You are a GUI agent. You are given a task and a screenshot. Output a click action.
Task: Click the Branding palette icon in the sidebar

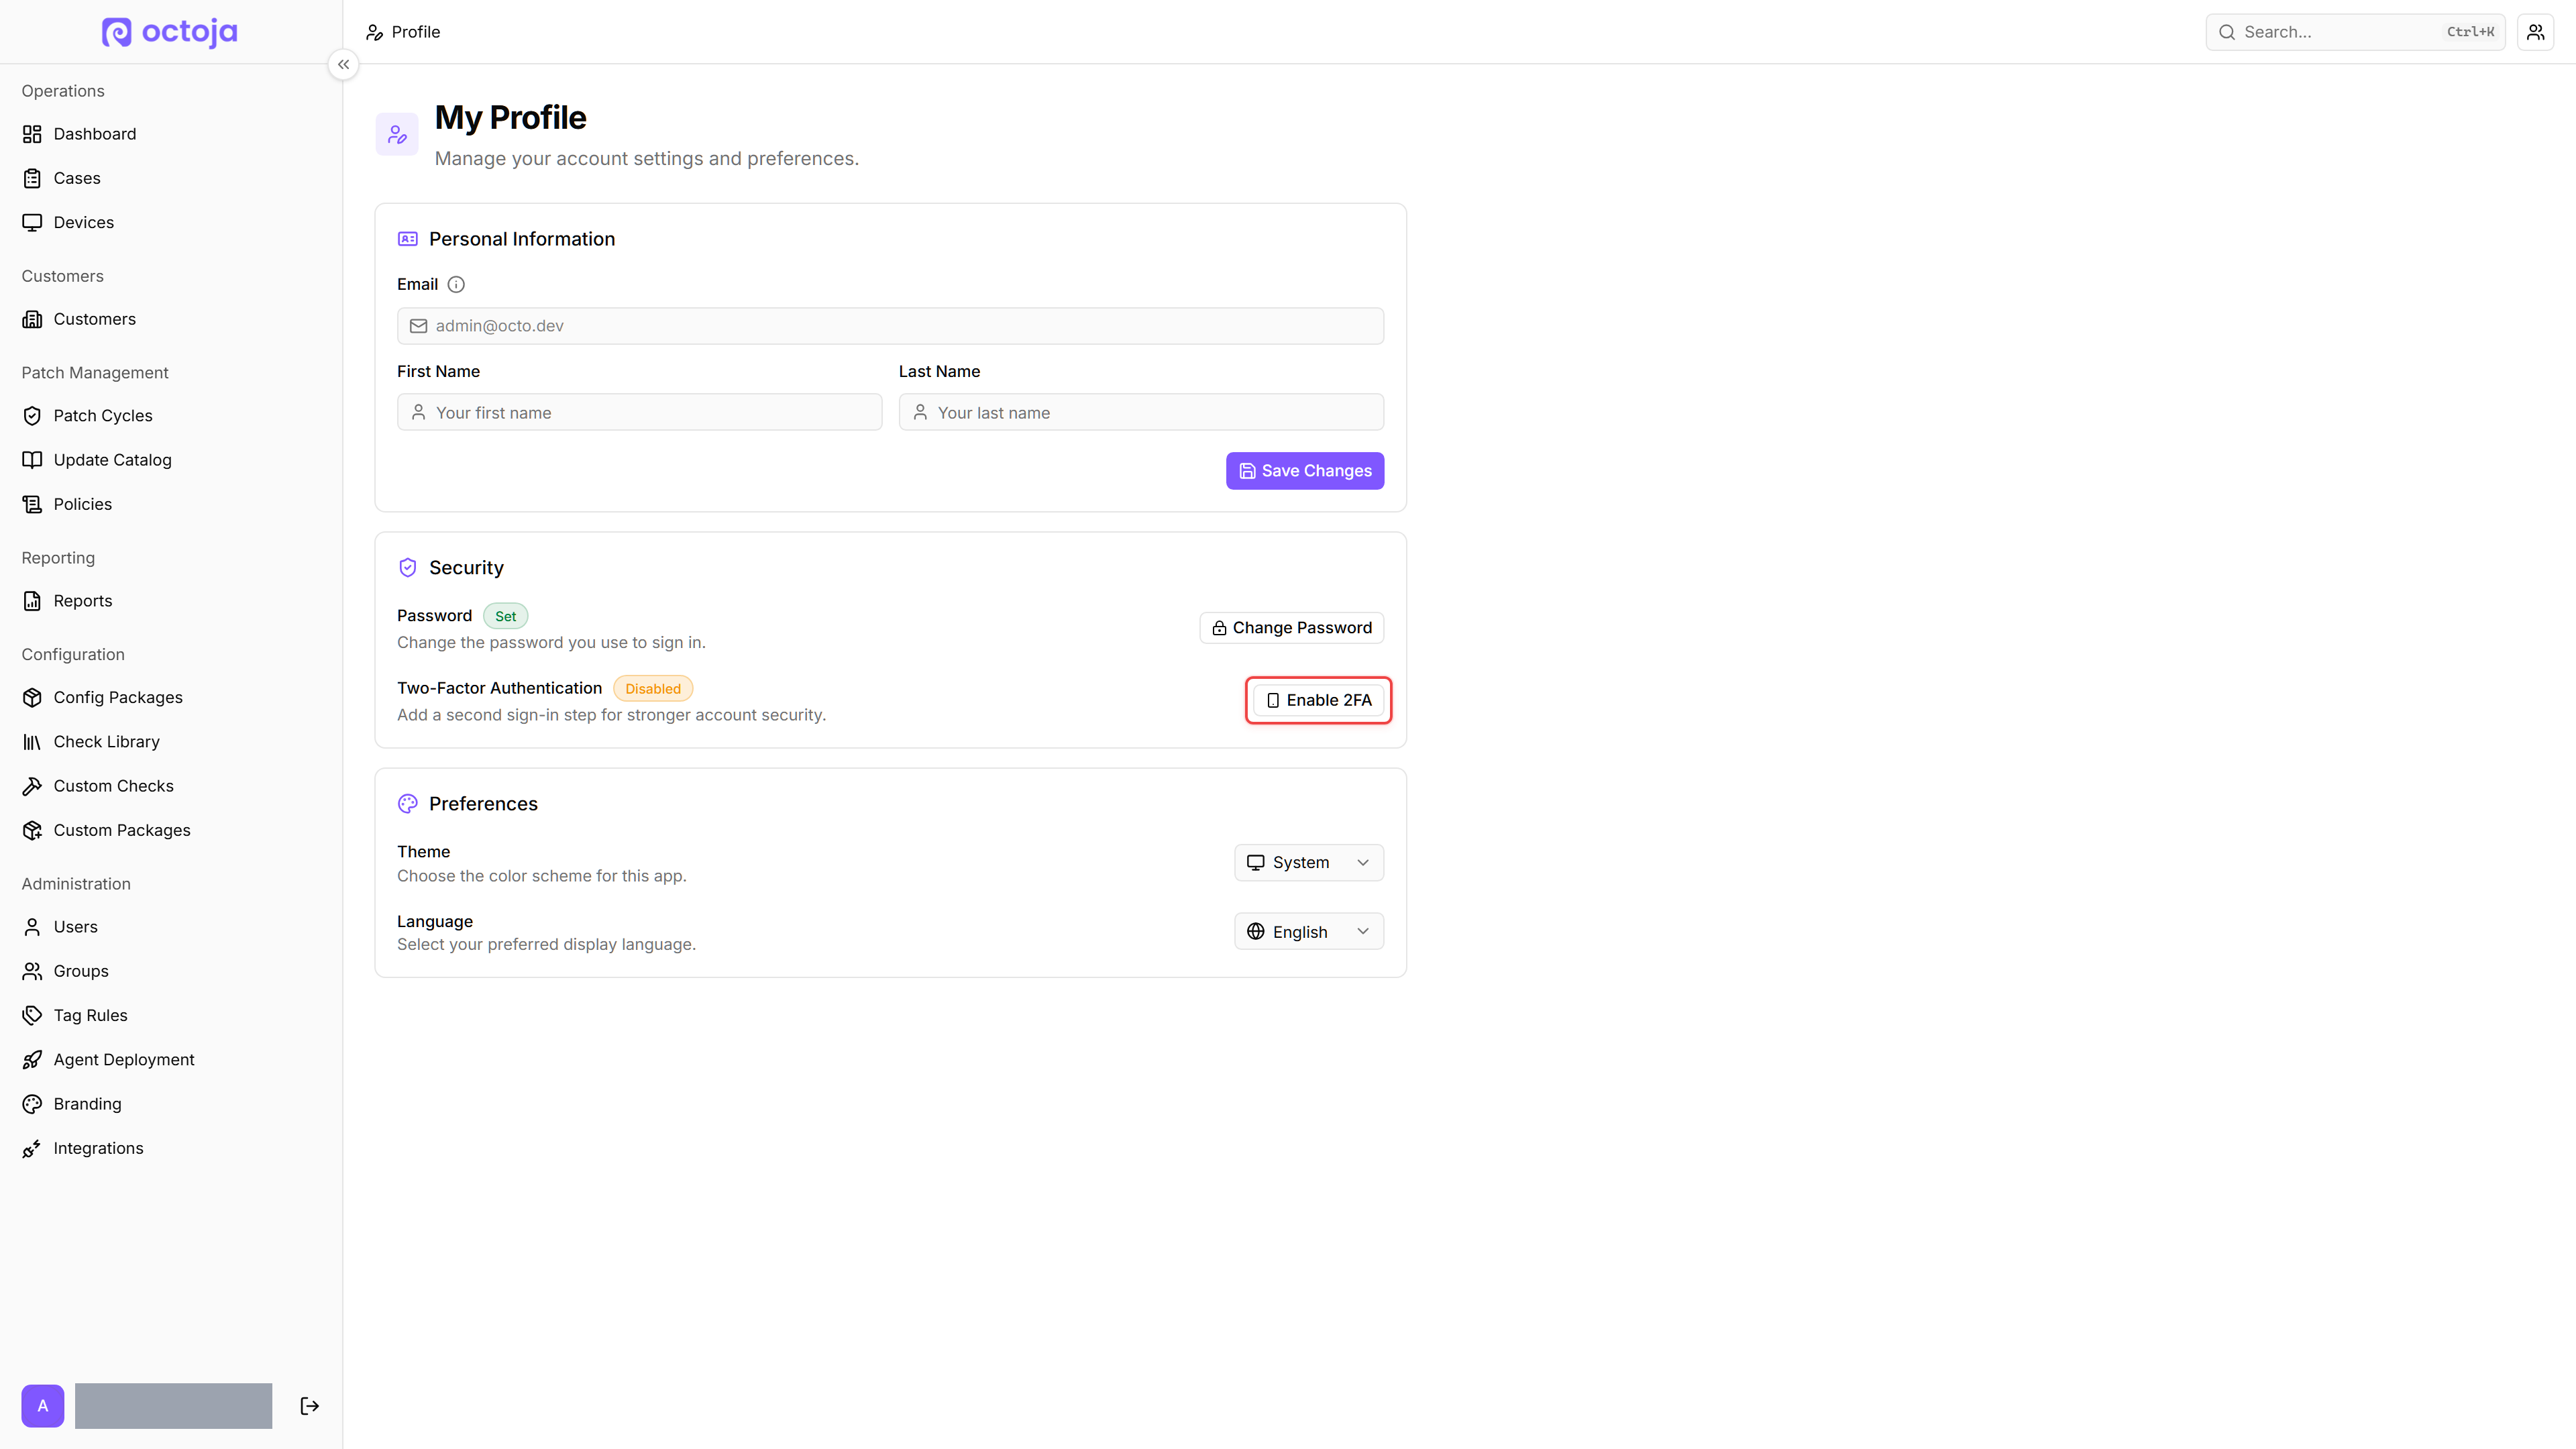point(32,1104)
